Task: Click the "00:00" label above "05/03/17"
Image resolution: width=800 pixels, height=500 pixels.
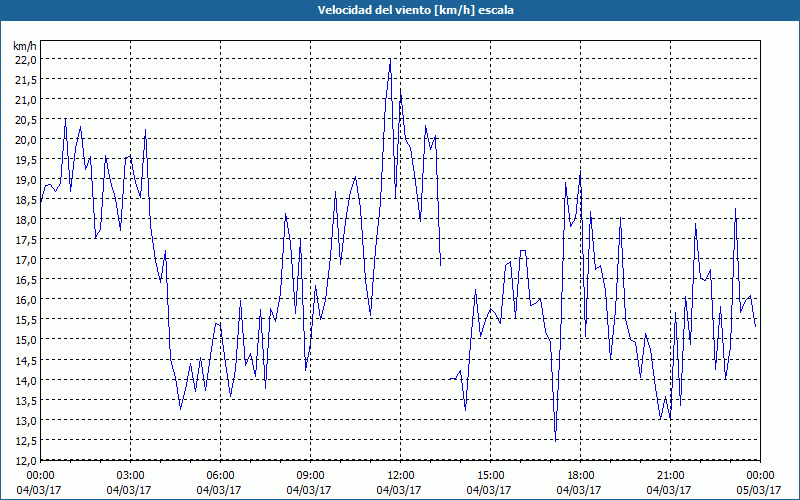Action: click(x=760, y=476)
